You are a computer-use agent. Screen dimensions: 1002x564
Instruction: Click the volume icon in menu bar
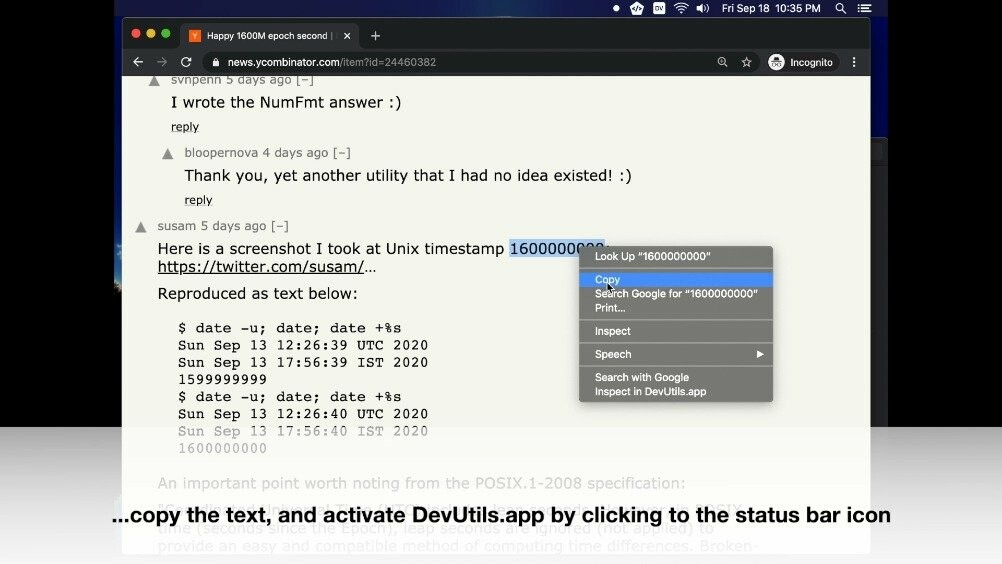point(703,8)
